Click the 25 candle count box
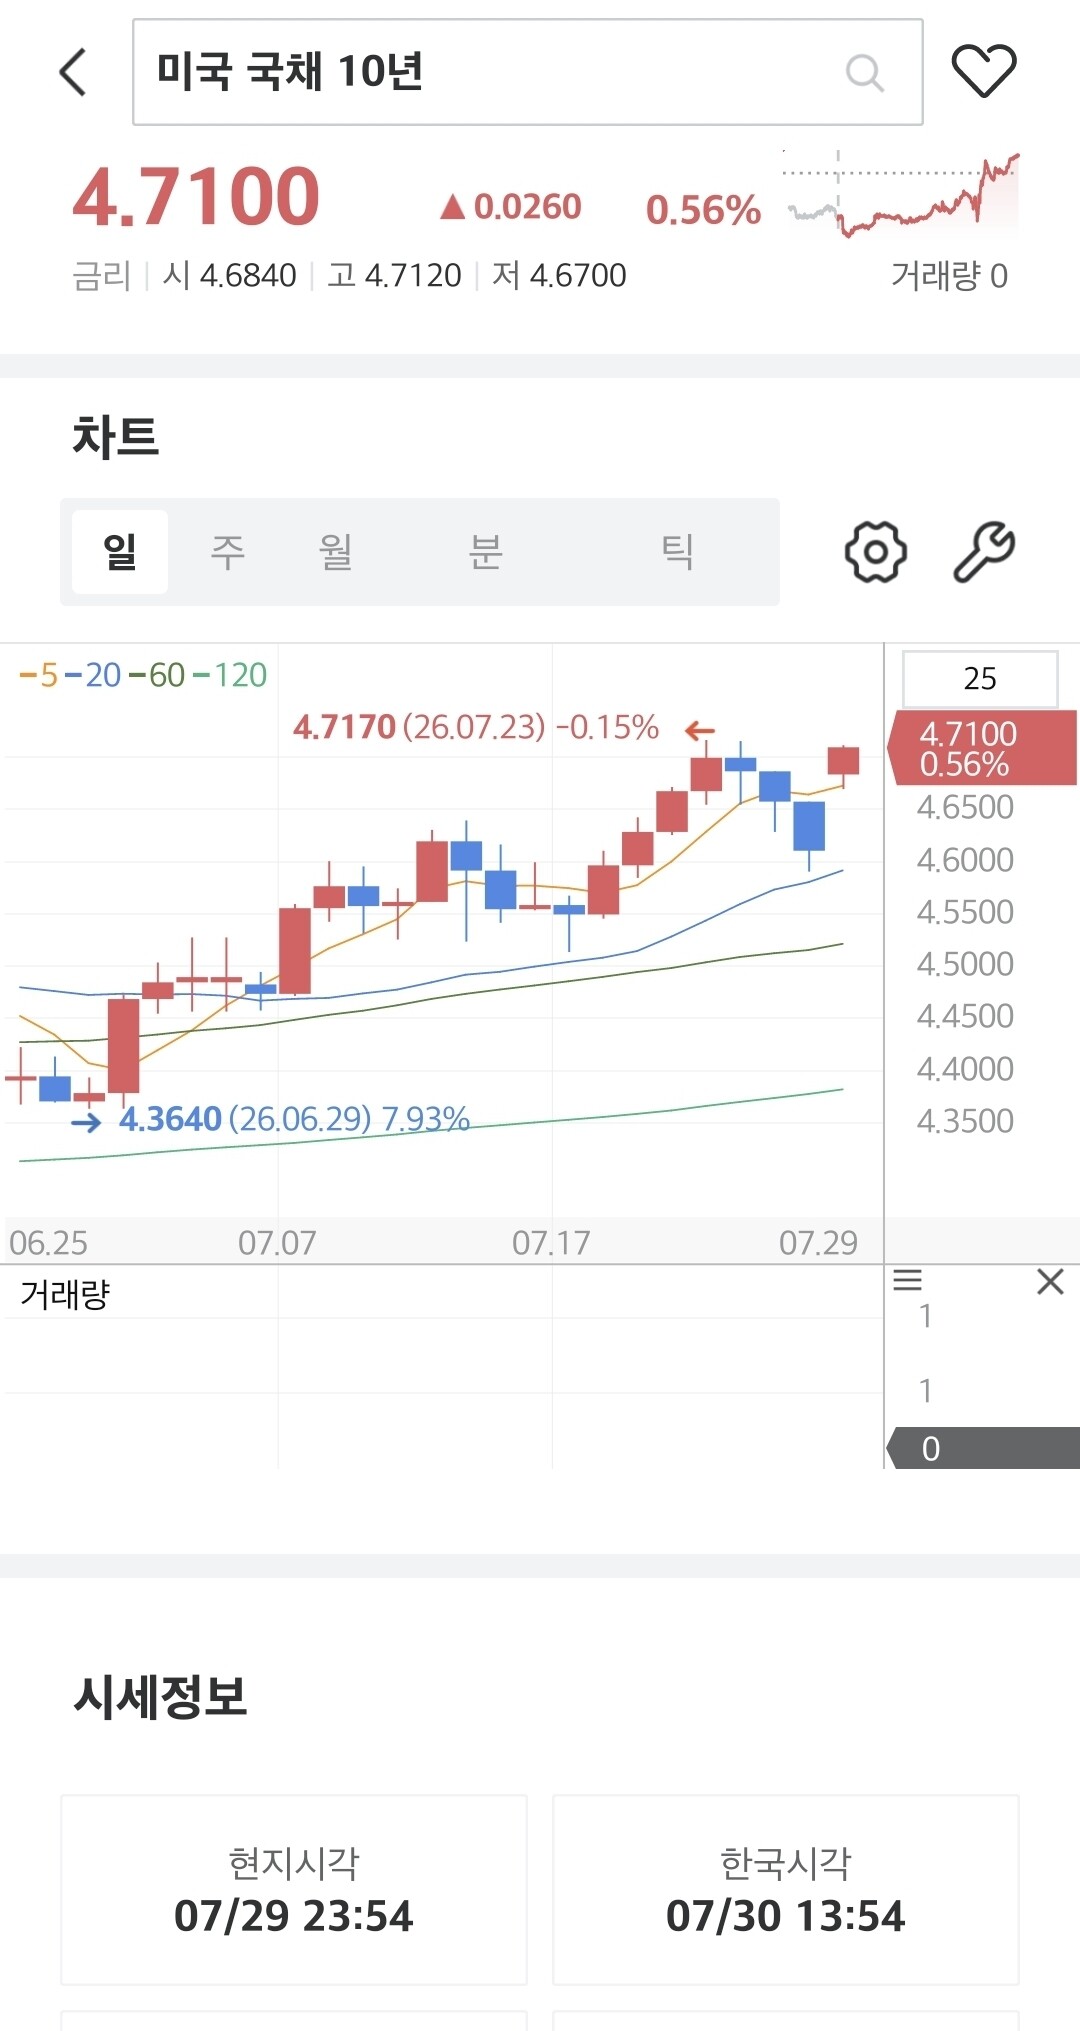Viewport: 1080px width, 2031px height. pos(980,679)
